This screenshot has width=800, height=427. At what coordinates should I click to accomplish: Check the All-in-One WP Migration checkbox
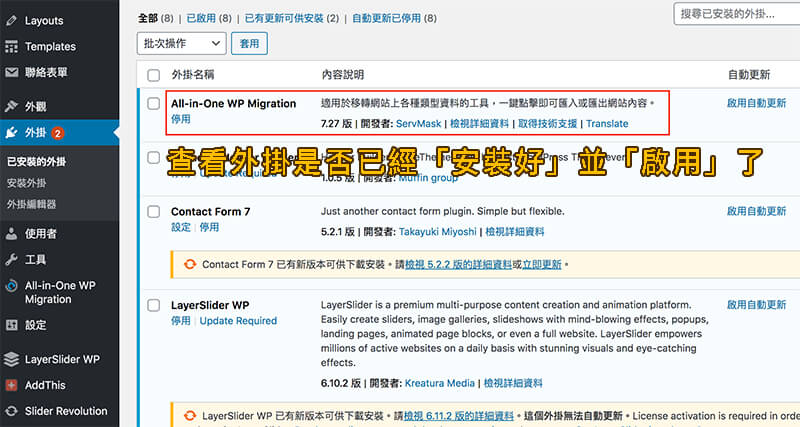[x=153, y=103]
